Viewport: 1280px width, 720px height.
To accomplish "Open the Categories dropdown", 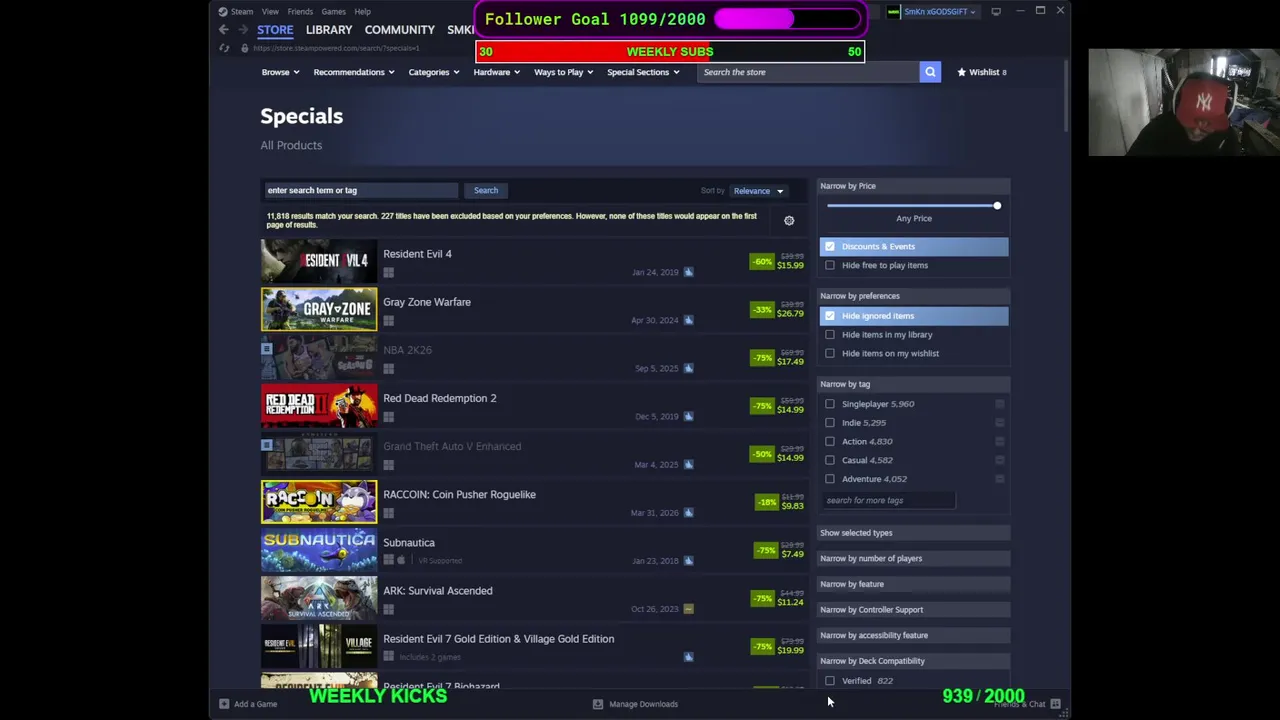I will click(433, 72).
